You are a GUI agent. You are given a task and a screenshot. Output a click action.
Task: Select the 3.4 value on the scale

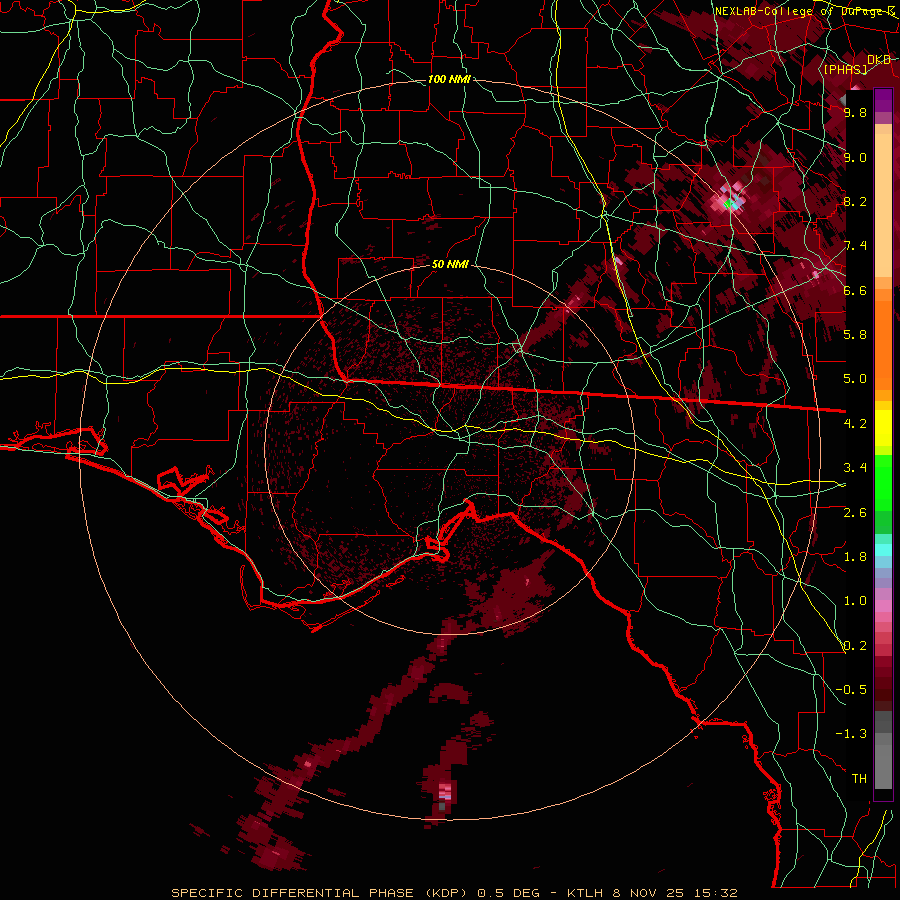click(855, 468)
